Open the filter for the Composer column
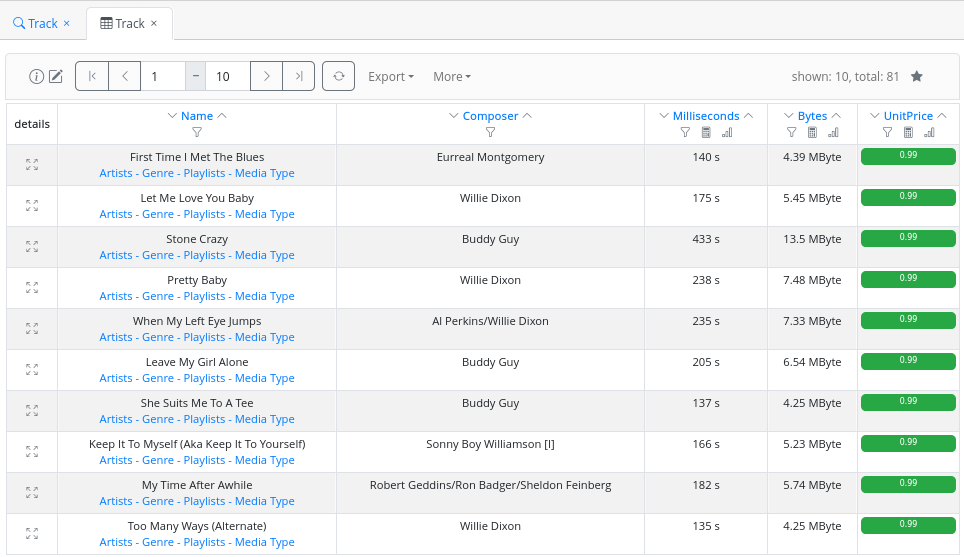964x557 pixels. click(x=490, y=132)
